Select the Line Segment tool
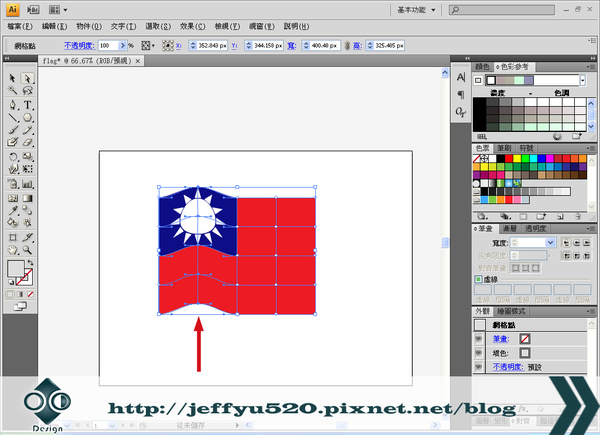The width and height of the screenshot is (600, 435). tap(13, 117)
